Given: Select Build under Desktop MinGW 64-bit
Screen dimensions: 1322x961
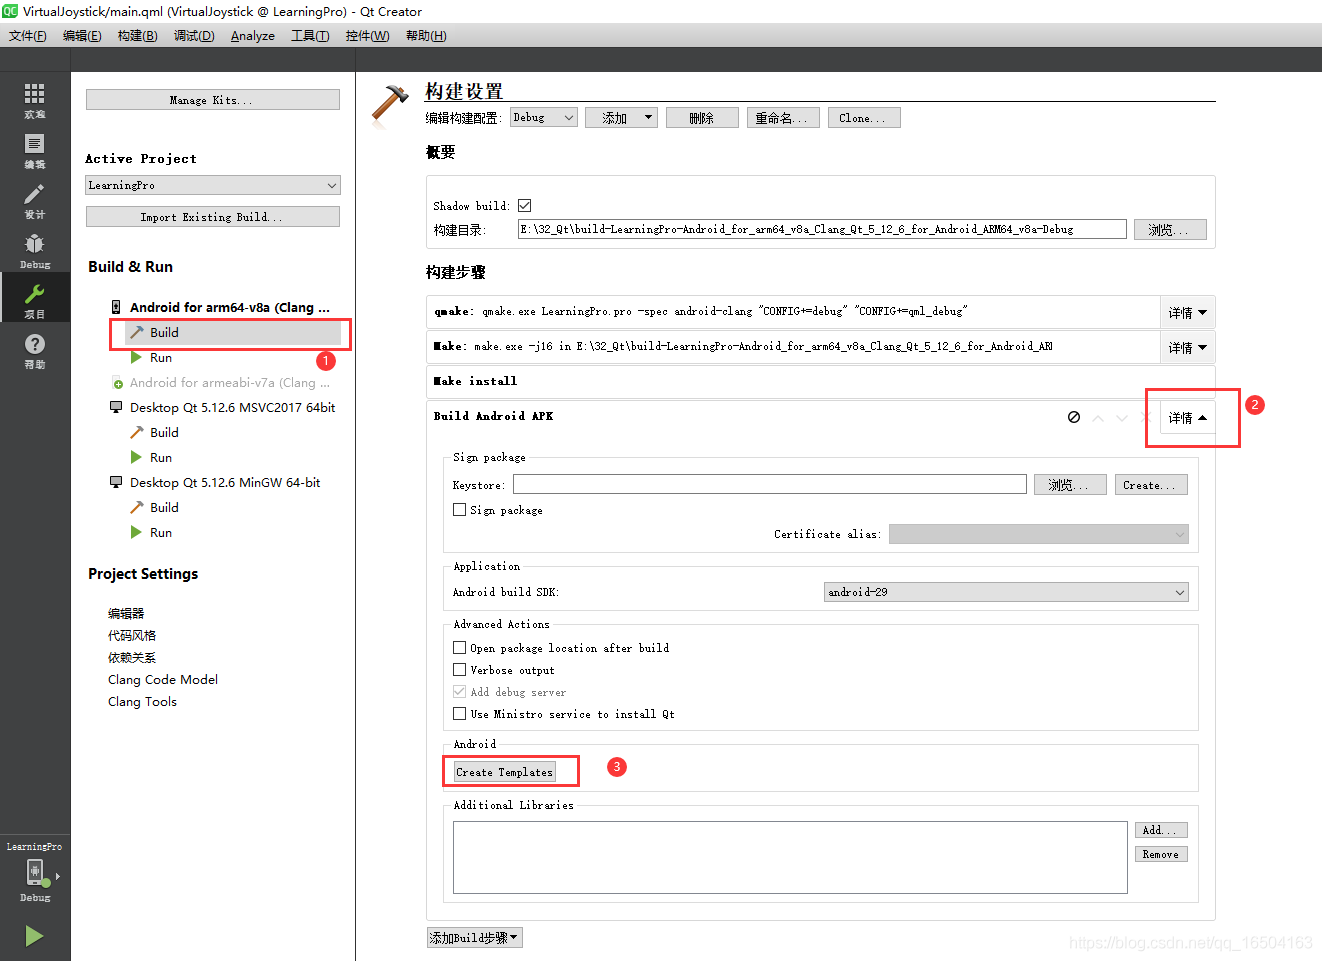Looking at the screenshot, I should click(164, 507).
